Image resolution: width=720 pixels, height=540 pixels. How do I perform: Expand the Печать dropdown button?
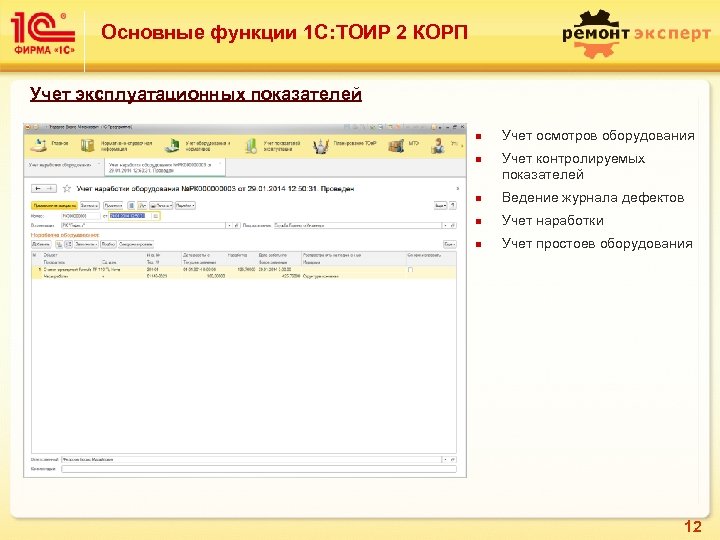coord(161,205)
